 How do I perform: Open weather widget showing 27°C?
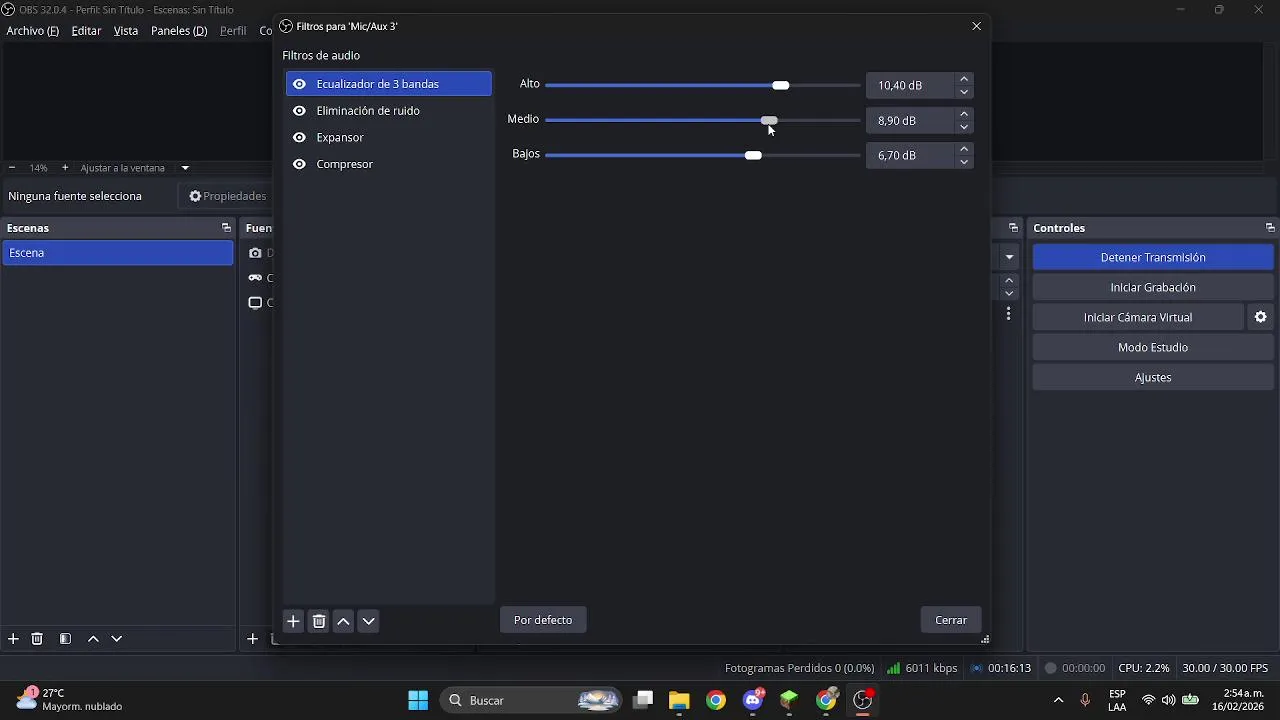(x=70, y=700)
